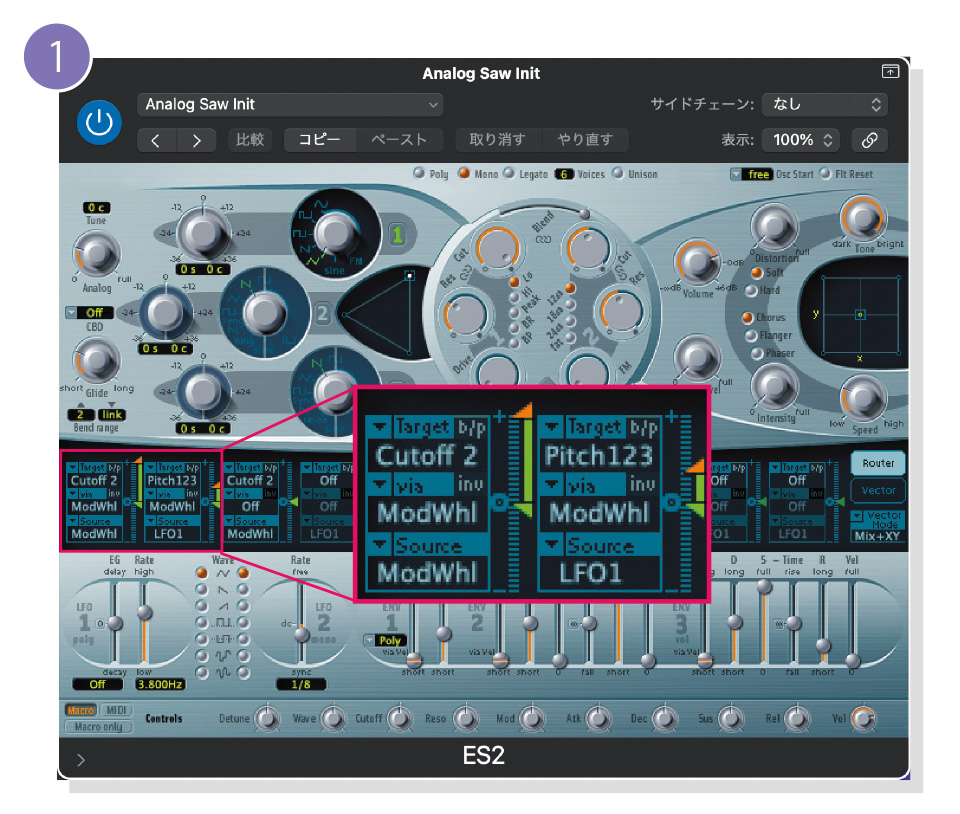Open the サイドチェーン なし dropdown
Image resolution: width=960 pixels, height=814 pixels.
pos(825,105)
